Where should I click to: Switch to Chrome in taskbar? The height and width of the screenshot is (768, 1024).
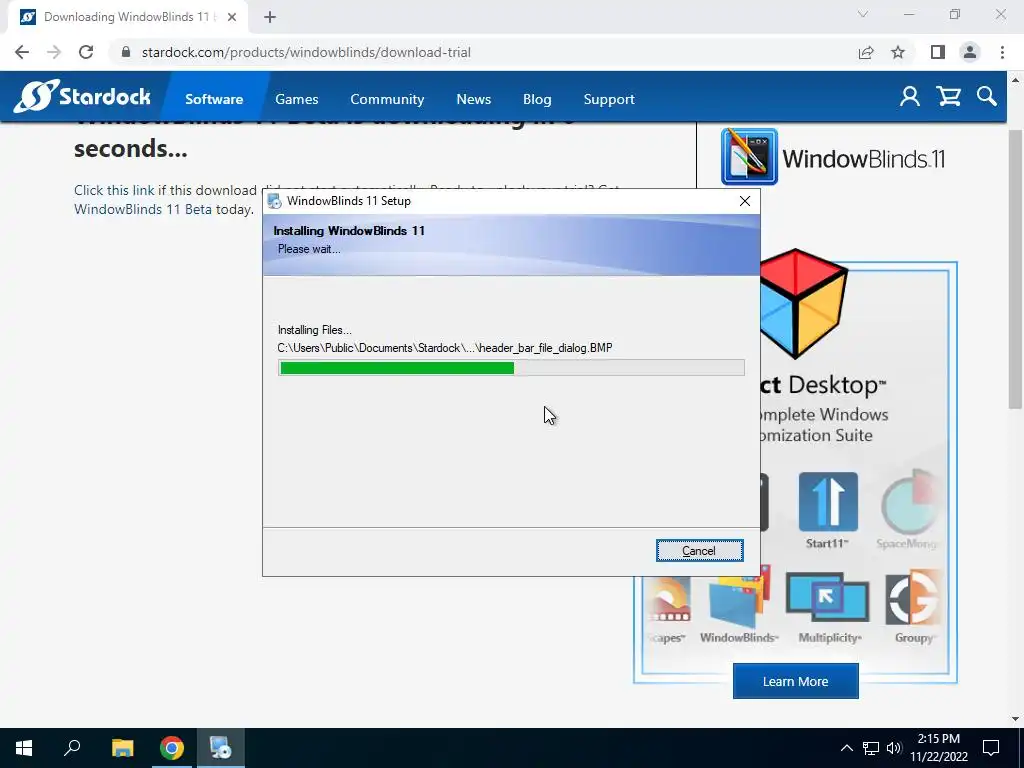[x=172, y=748]
